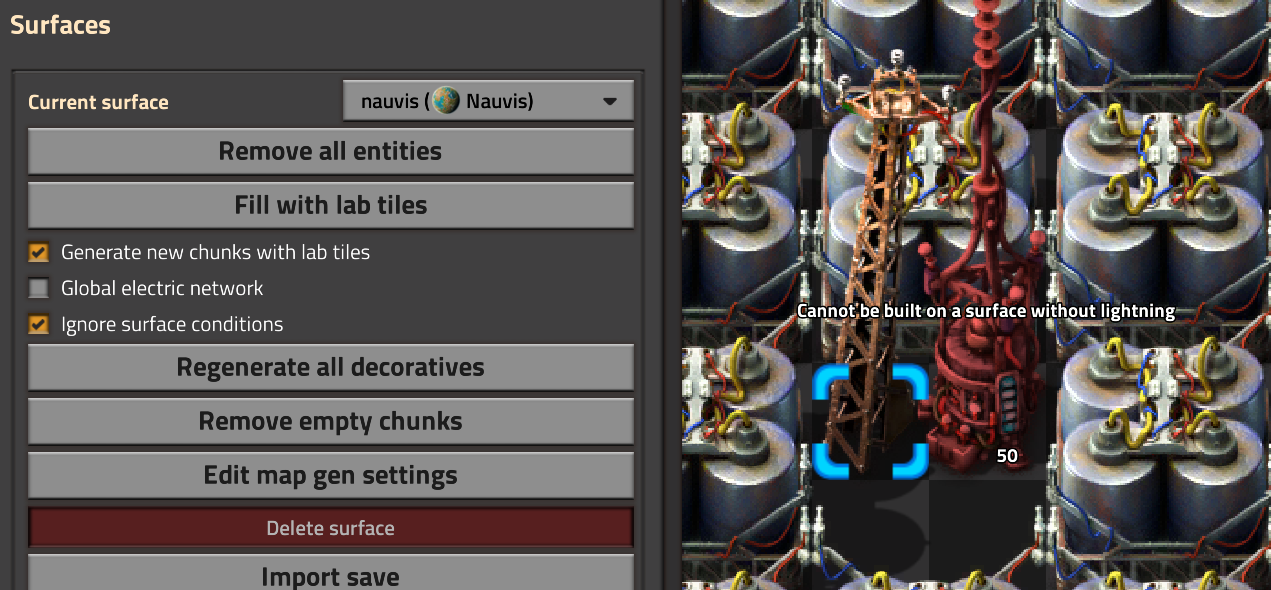Open Edit map gen settings
The image size is (1271, 590).
330,475
